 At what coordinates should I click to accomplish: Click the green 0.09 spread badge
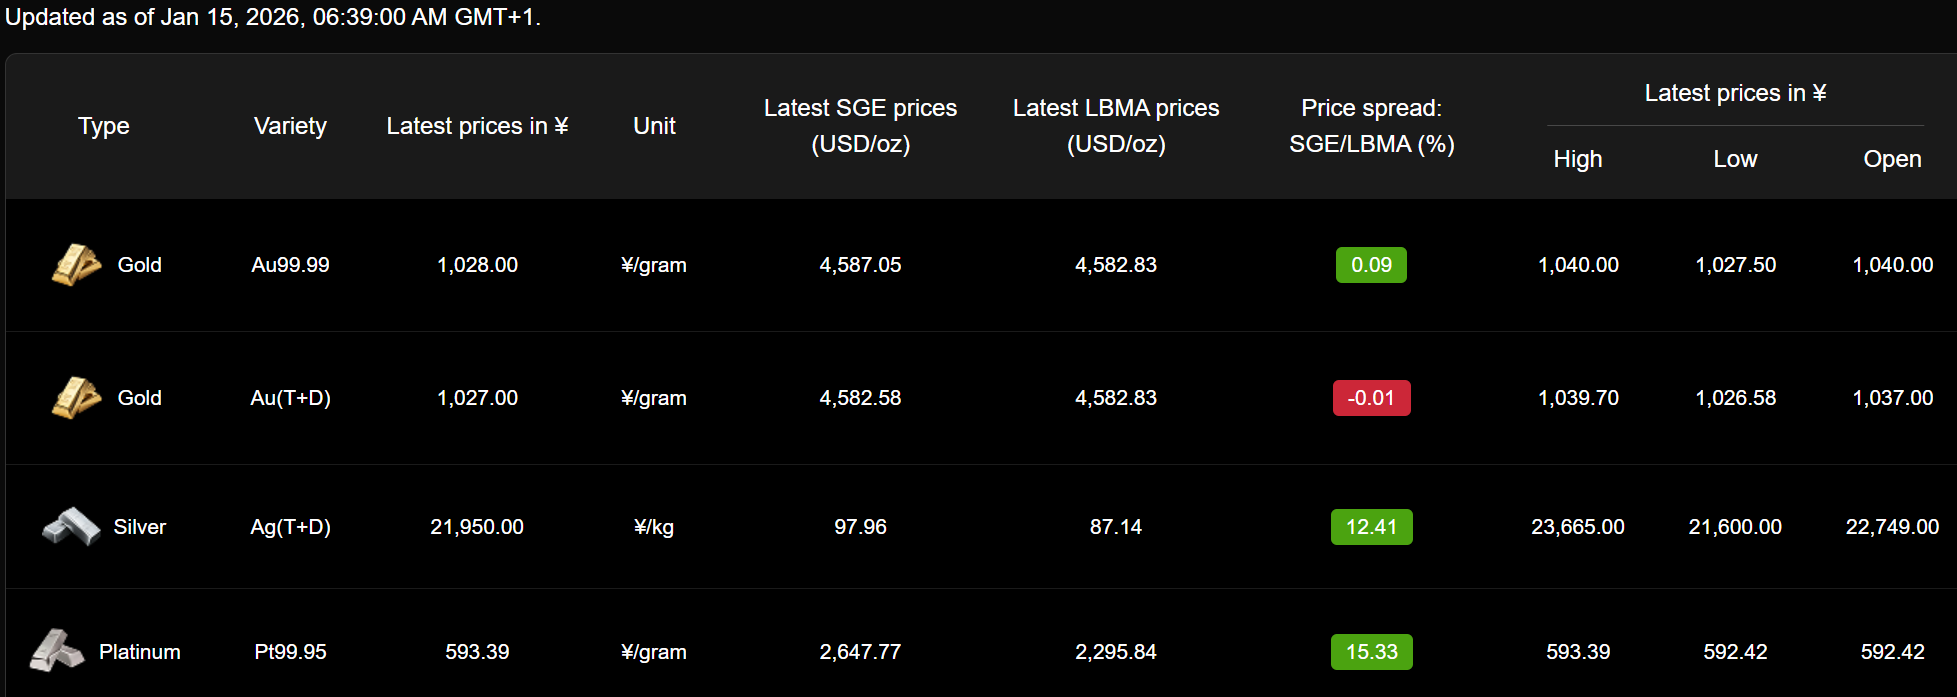tap(1371, 265)
